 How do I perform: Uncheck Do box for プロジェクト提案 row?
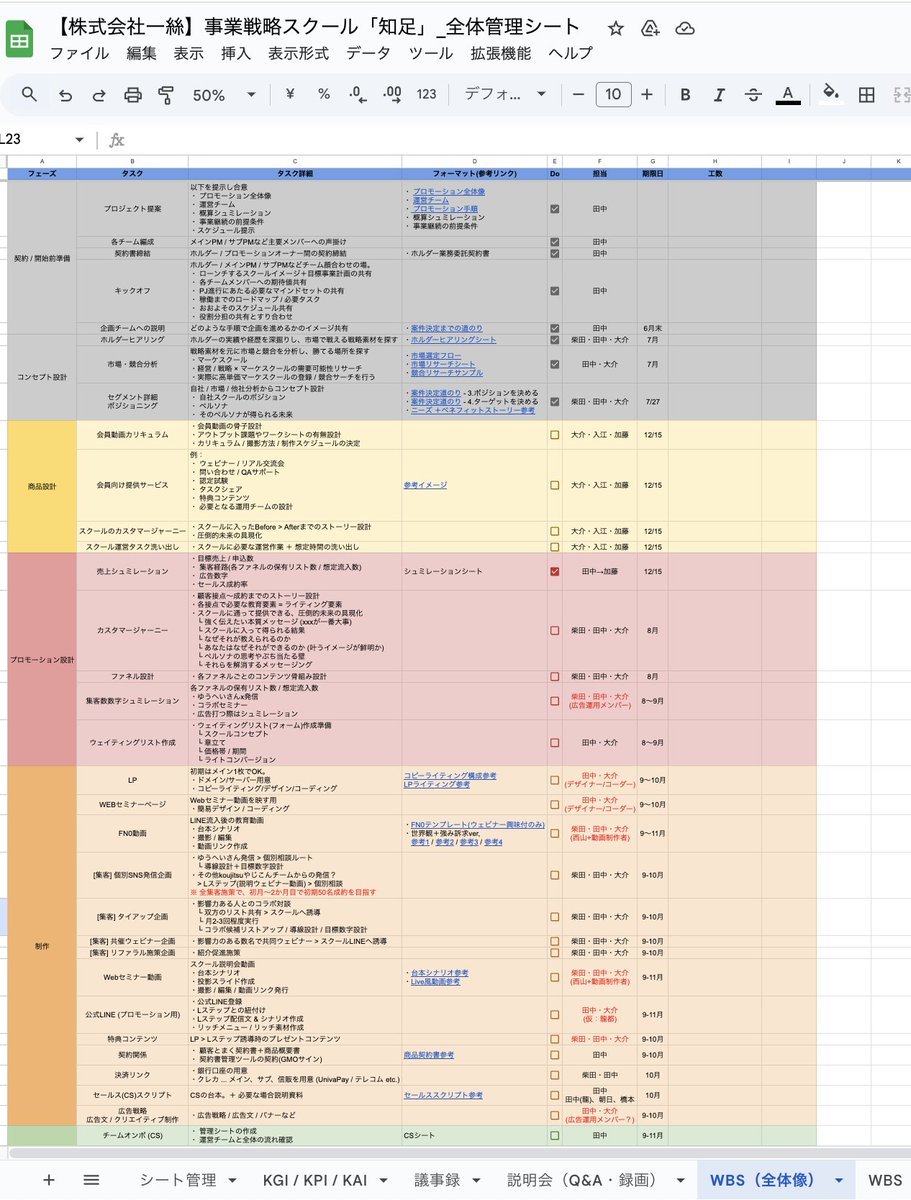coord(554,209)
